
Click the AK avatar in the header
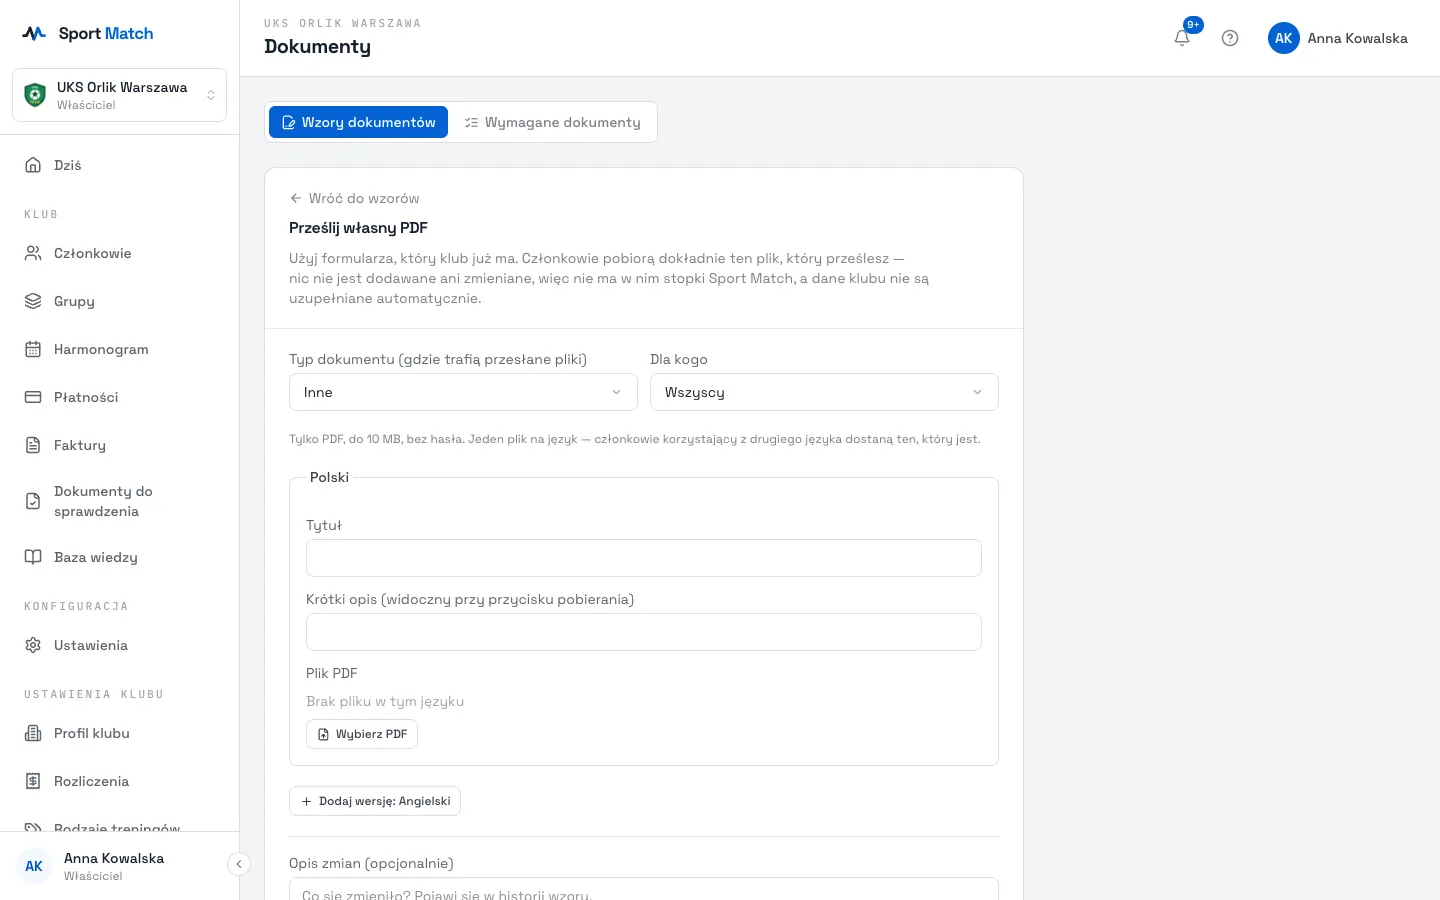(x=1284, y=38)
